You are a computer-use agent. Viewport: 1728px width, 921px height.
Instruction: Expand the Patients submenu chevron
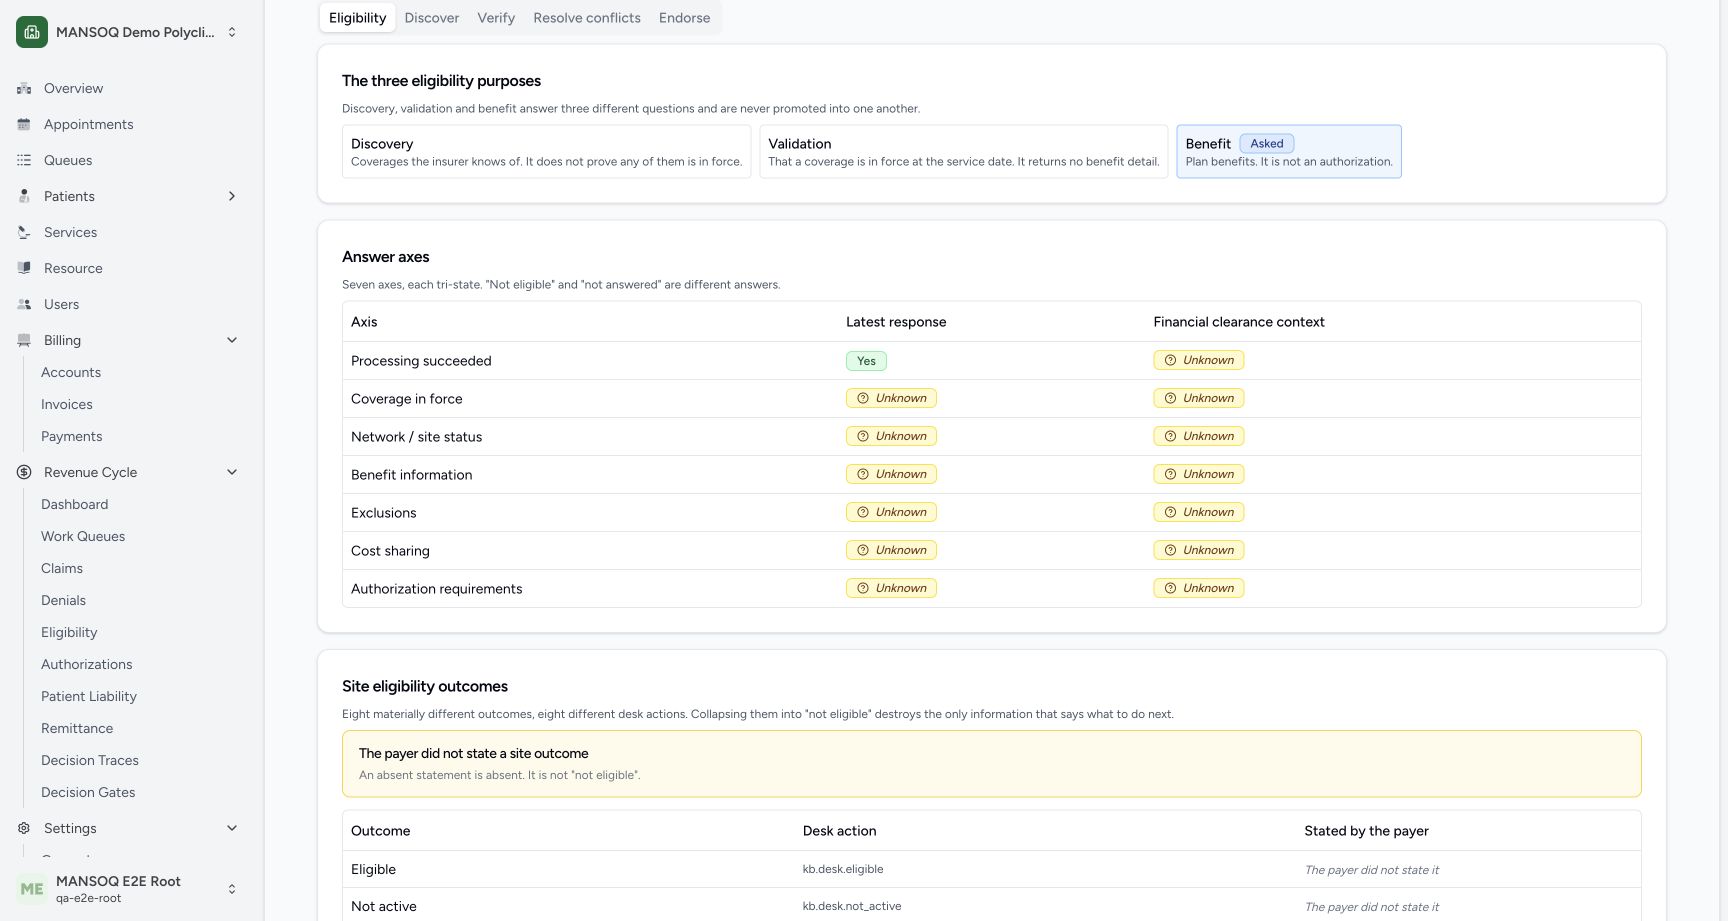coord(232,196)
